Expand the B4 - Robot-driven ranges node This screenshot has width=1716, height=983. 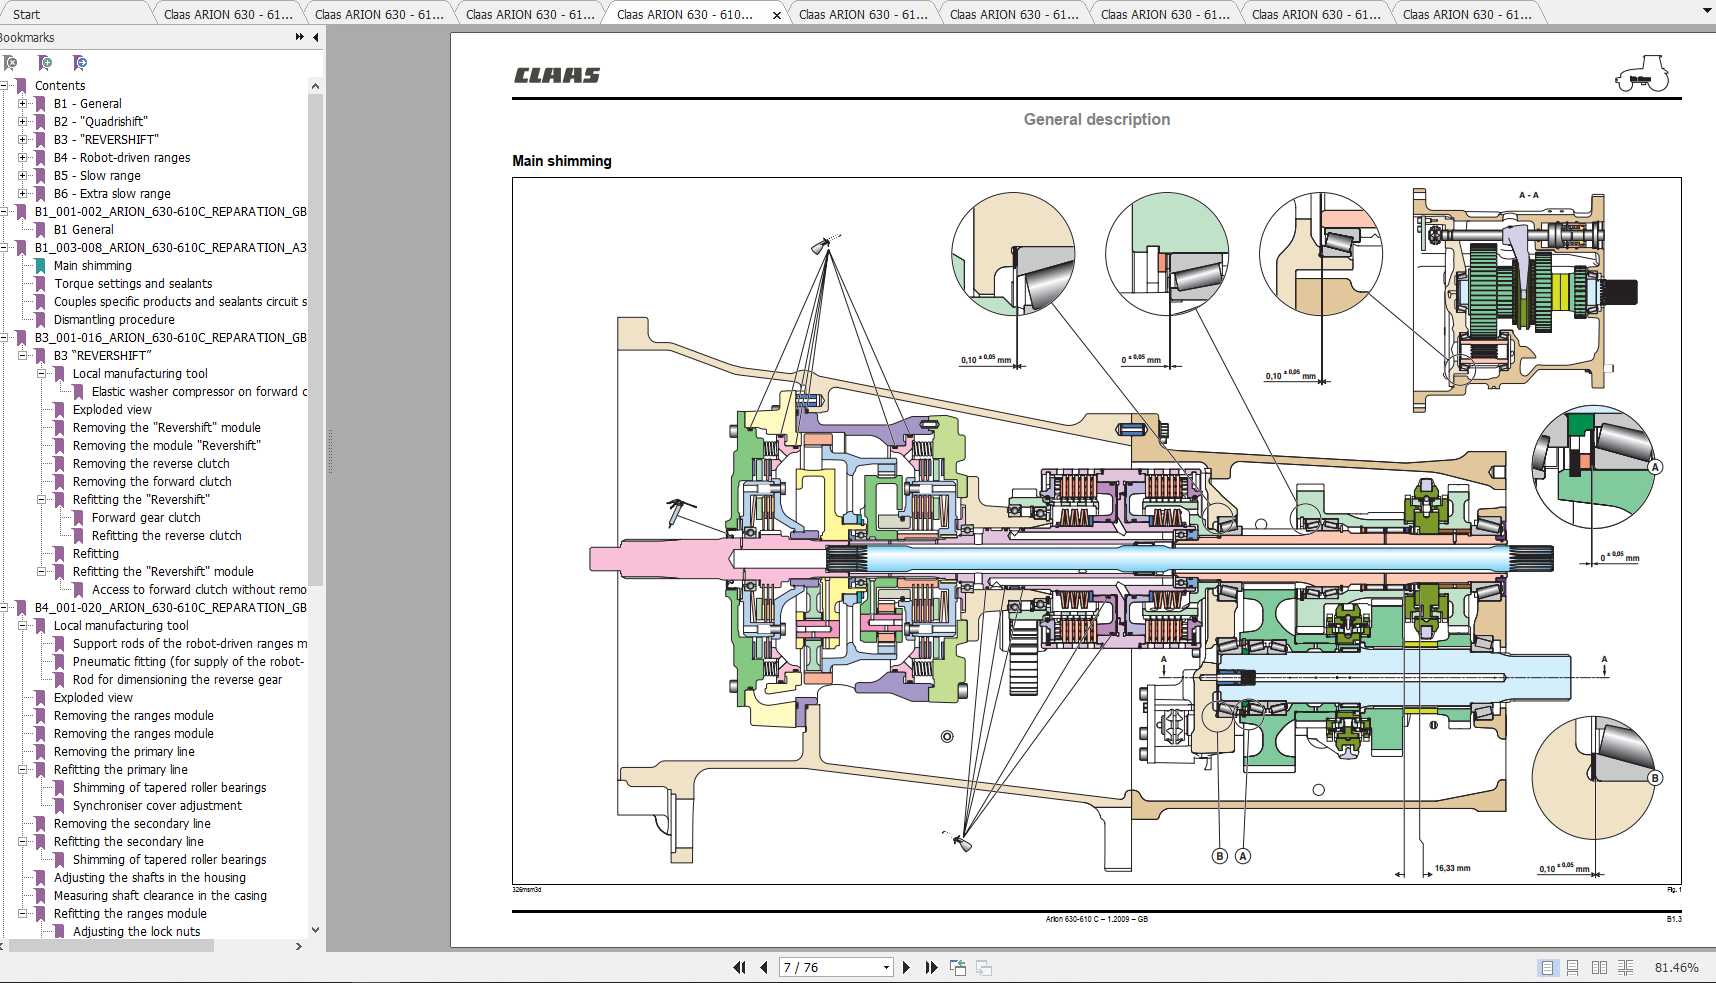point(23,158)
